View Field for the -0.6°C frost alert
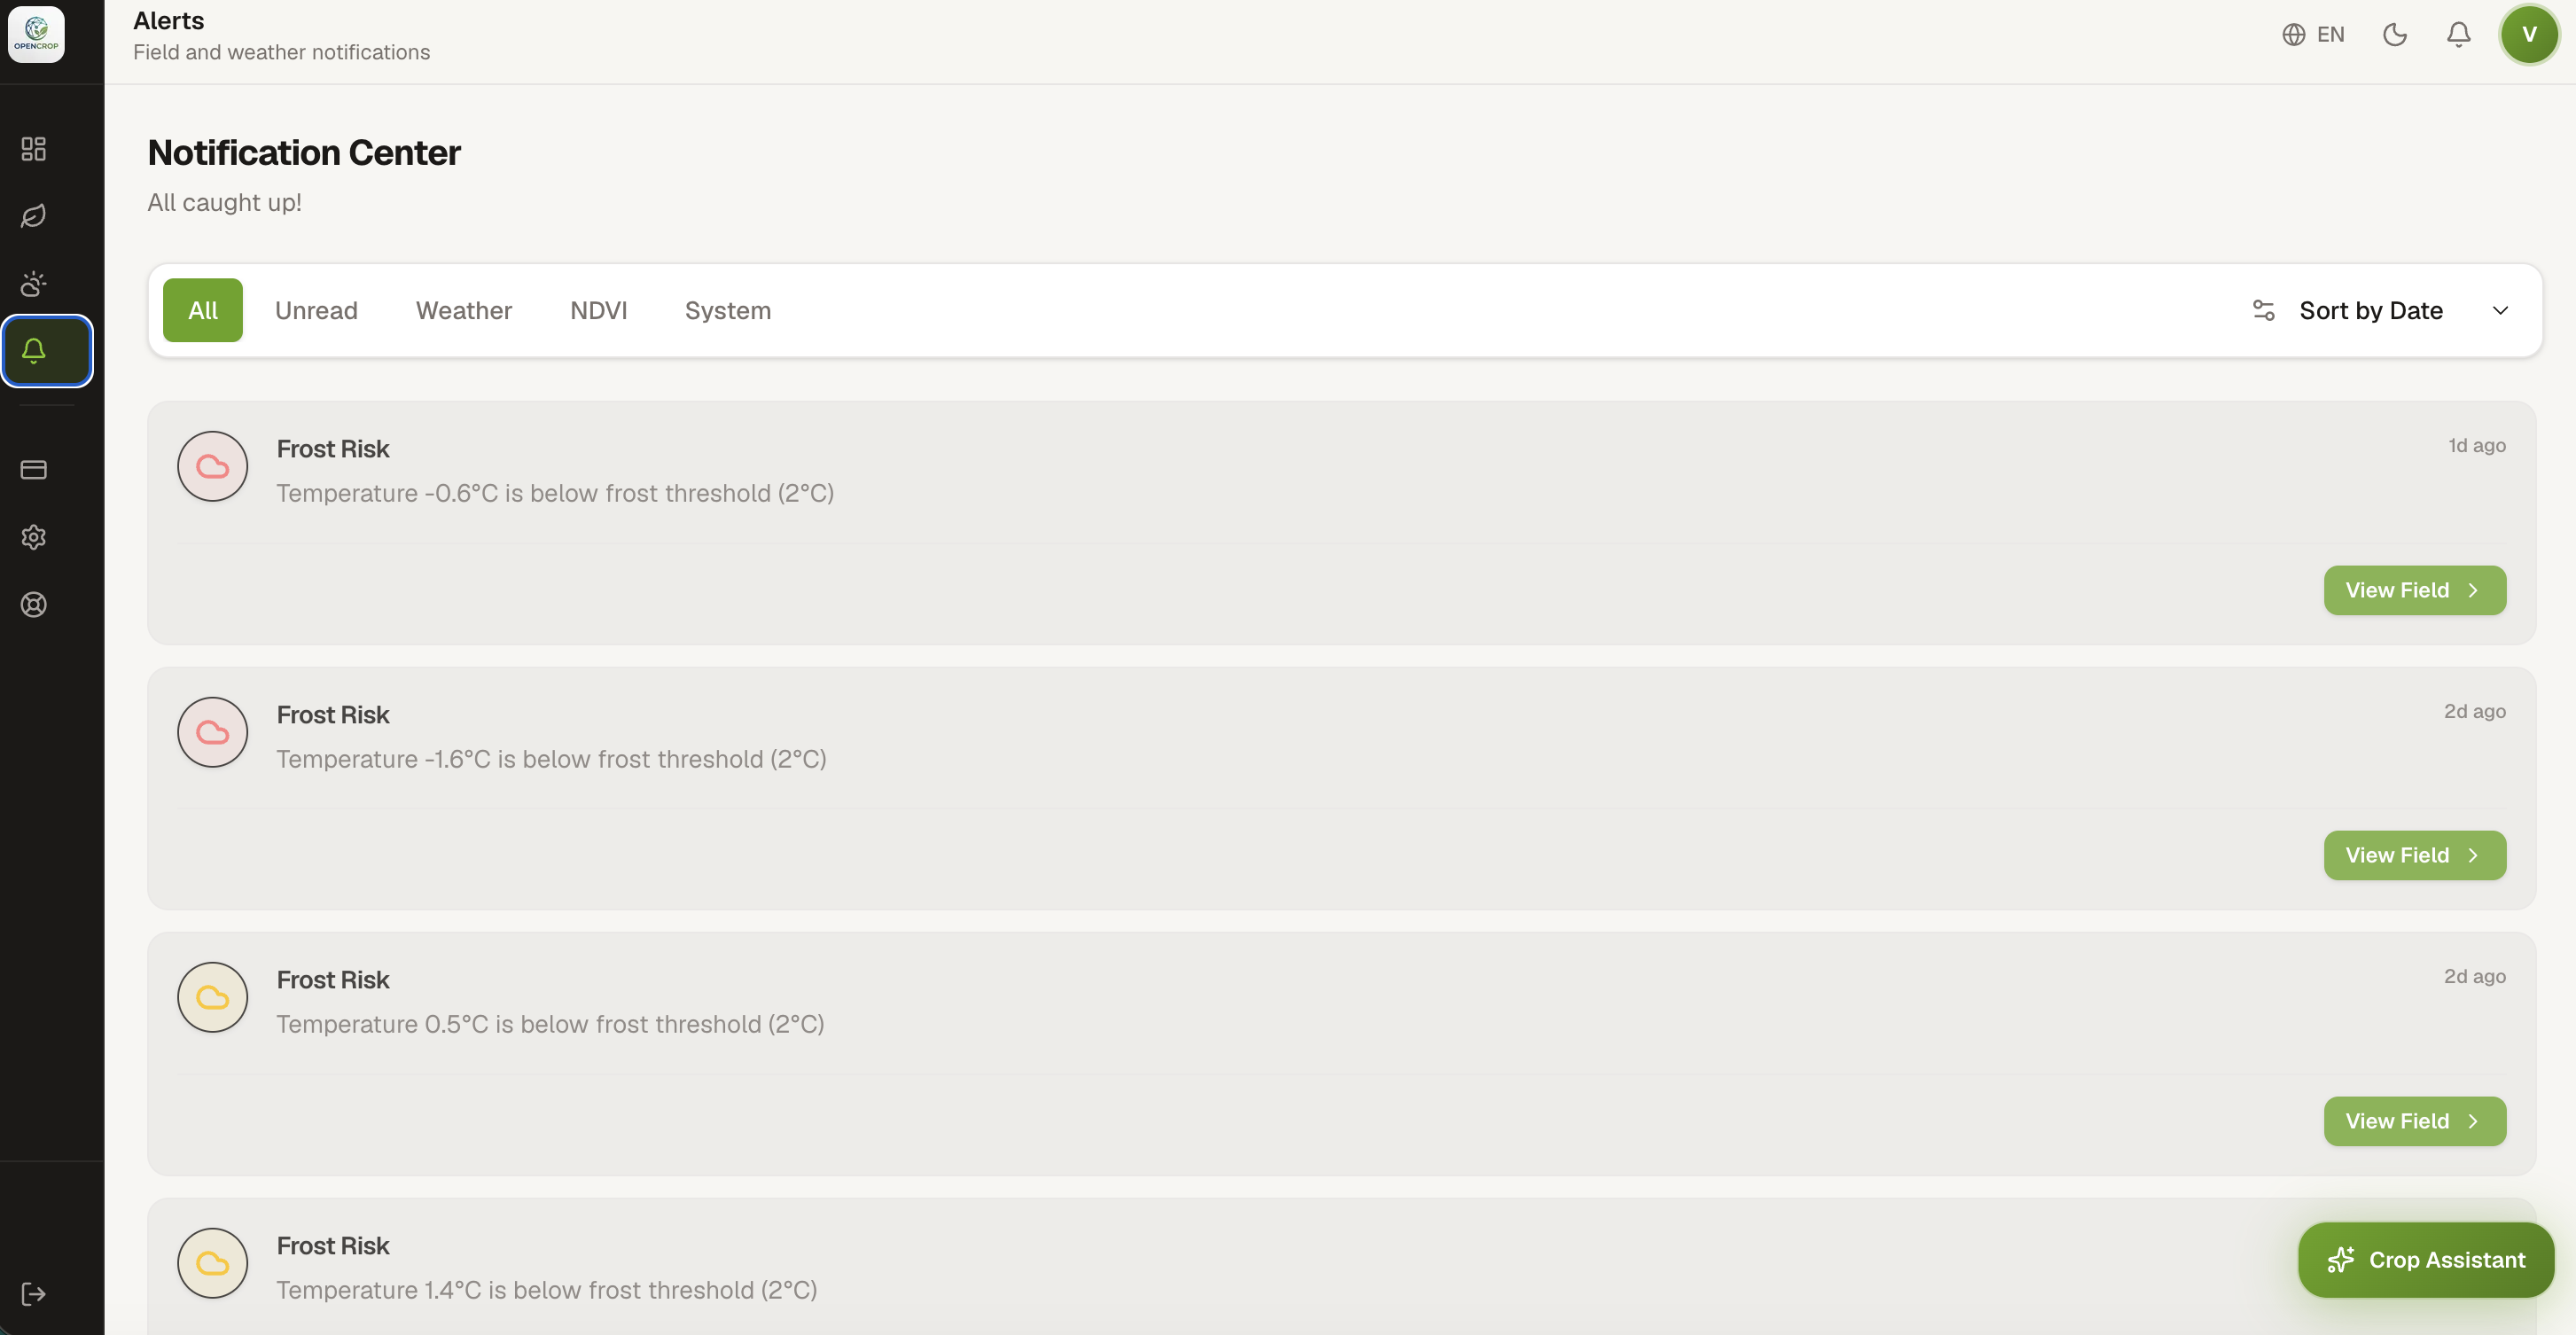Screen dimensions: 2576x1335 tap(2415, 591)
